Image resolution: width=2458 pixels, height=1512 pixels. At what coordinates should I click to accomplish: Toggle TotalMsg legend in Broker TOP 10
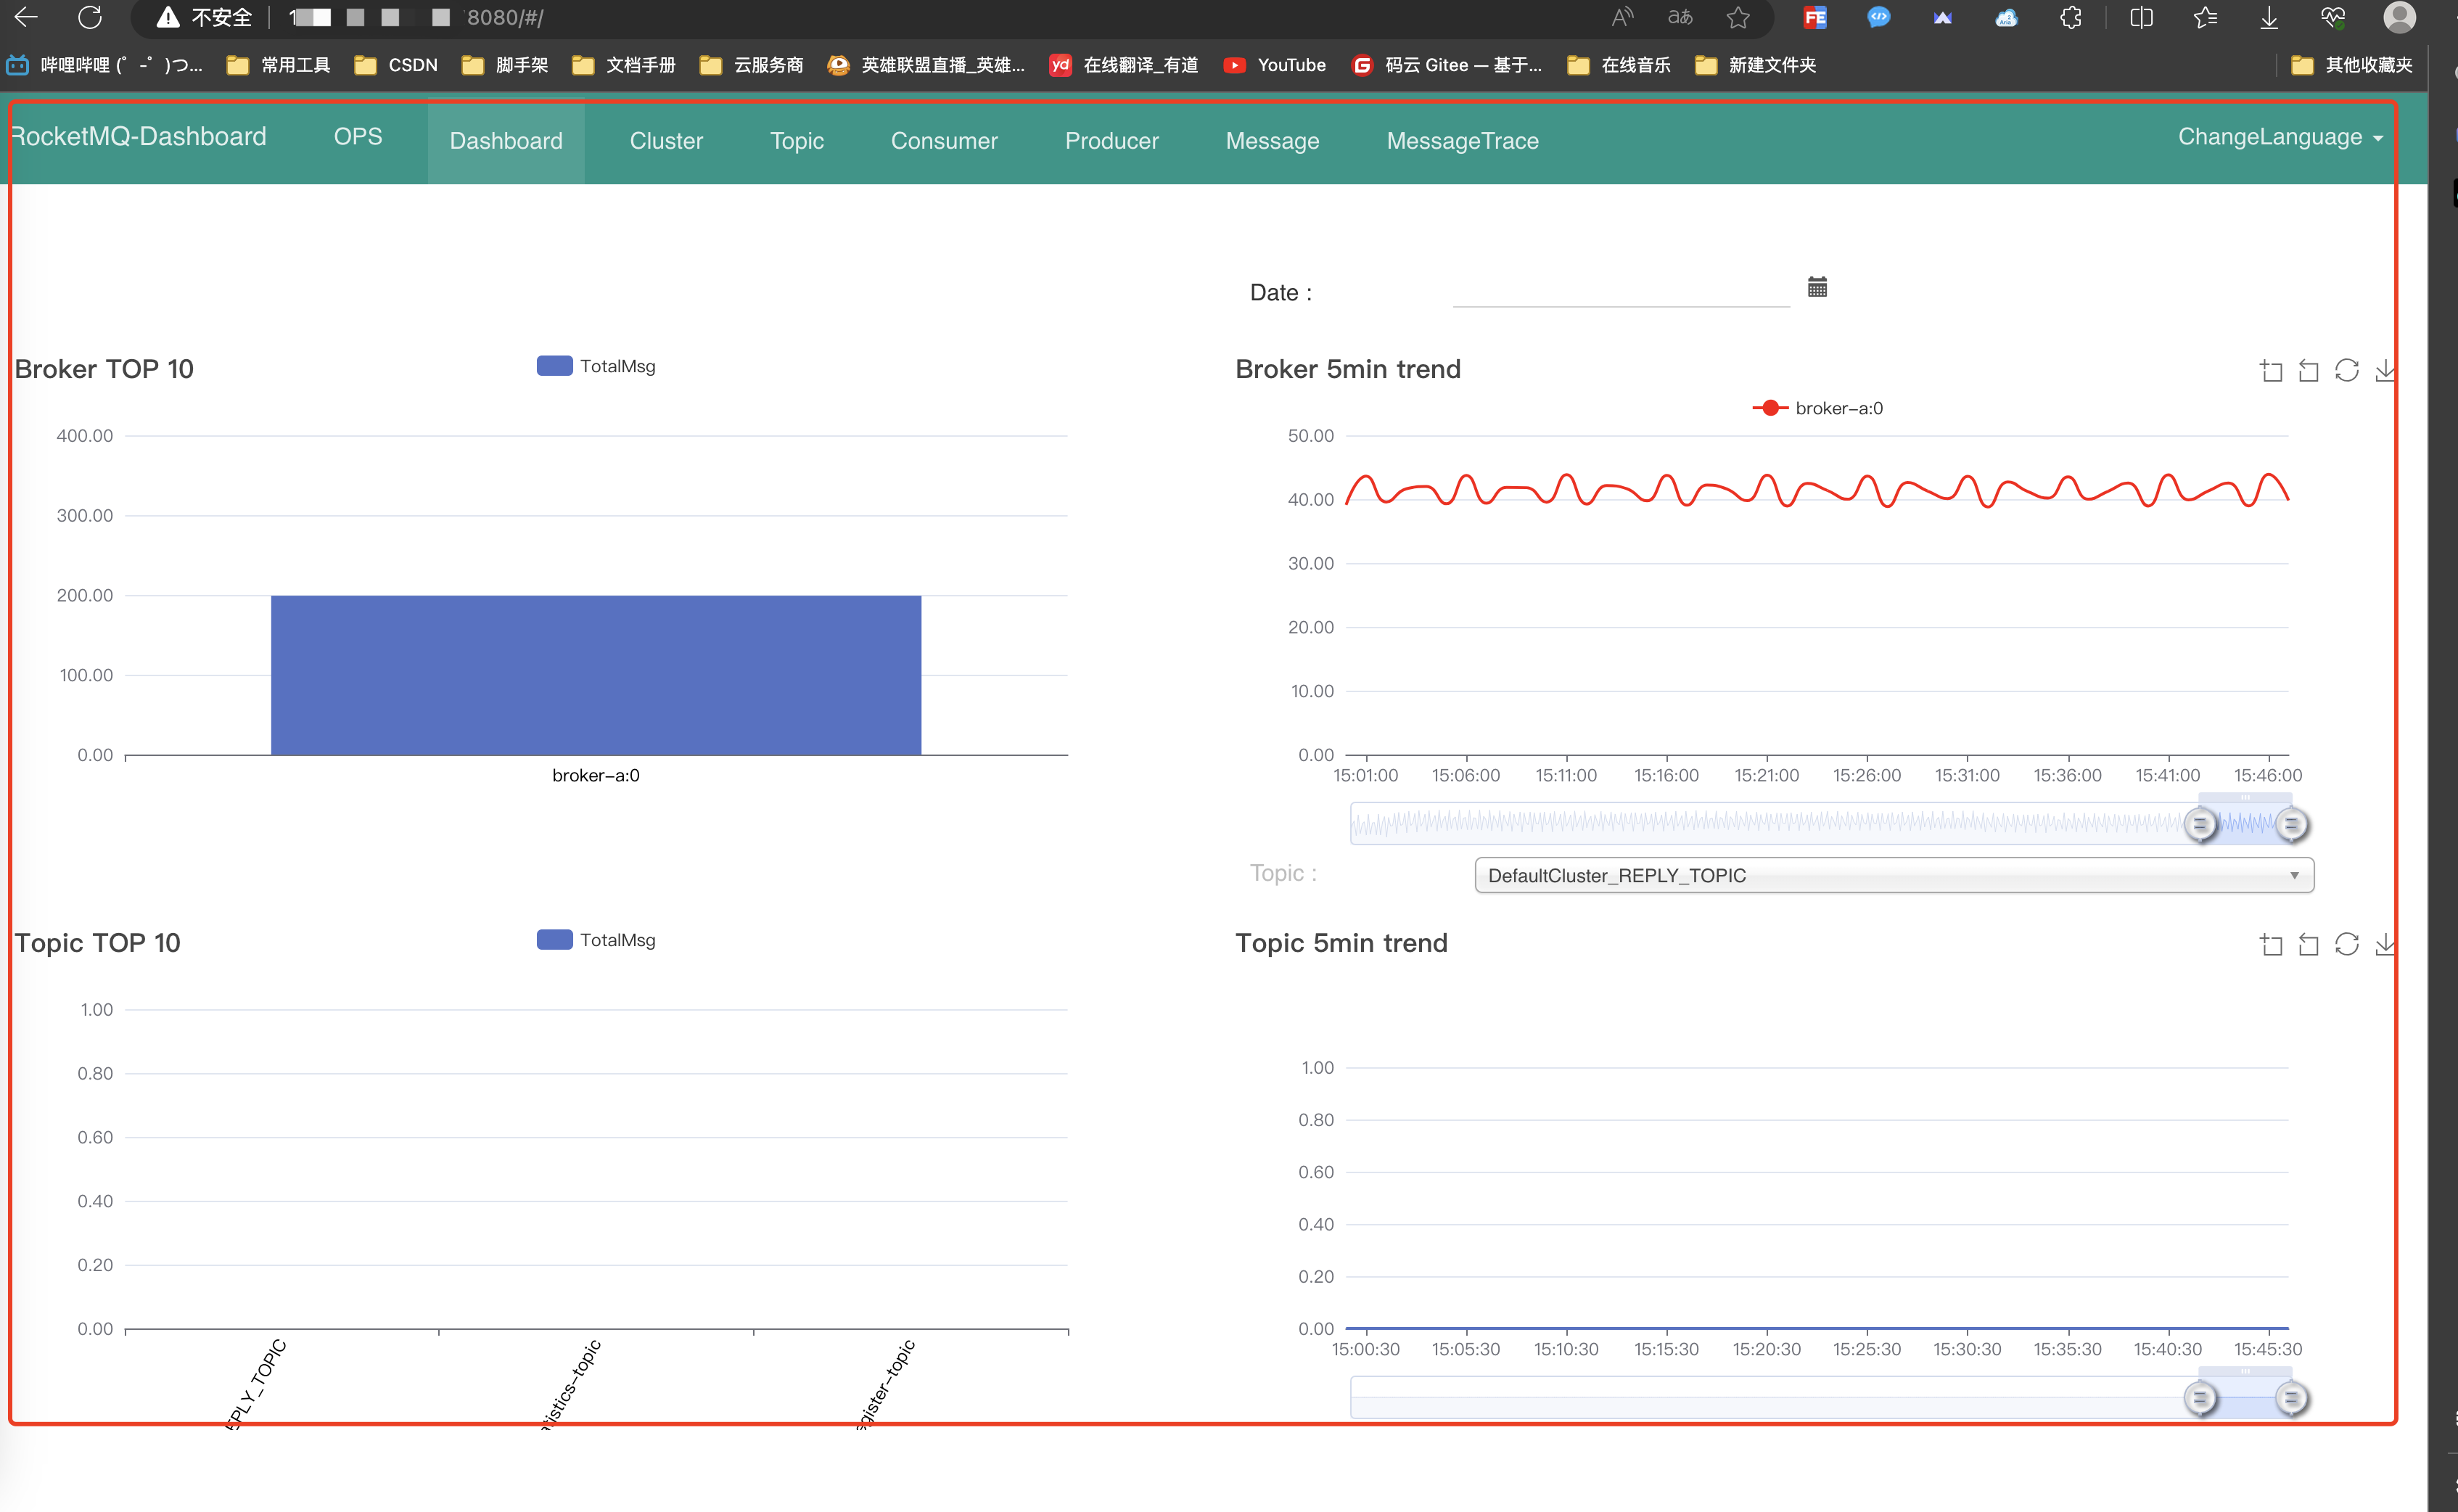coord(596,366)
